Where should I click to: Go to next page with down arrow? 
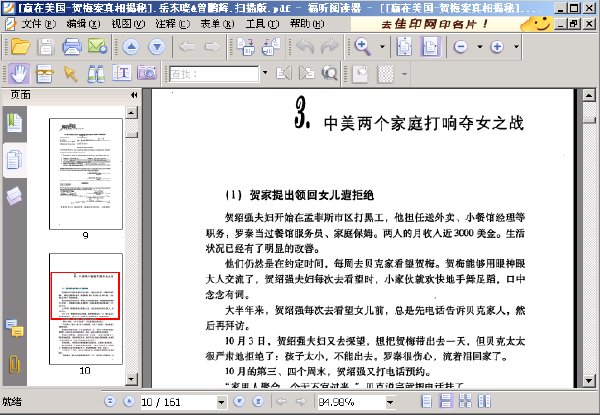point(157,47)
